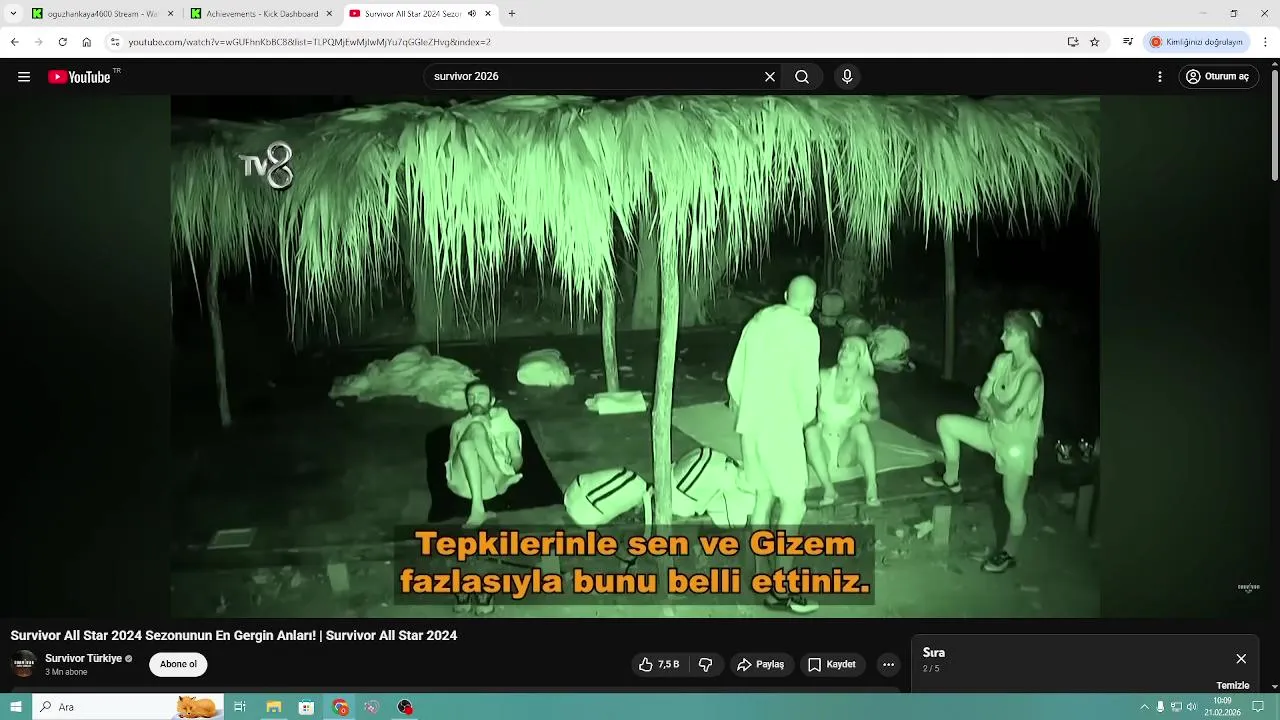Click the tv8 watermark logo in video
Image resolution: width=1280 pixels, height=720 pixels.
[x=268, y=165]
